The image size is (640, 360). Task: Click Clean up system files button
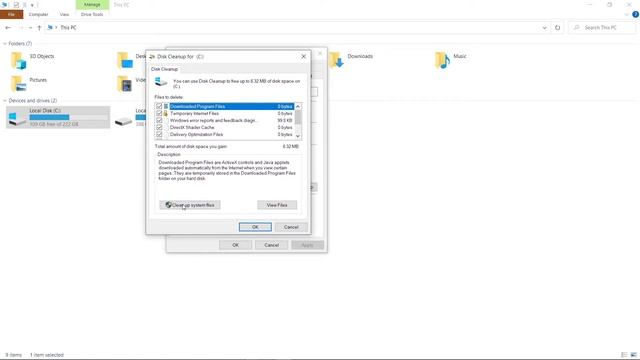190,205
